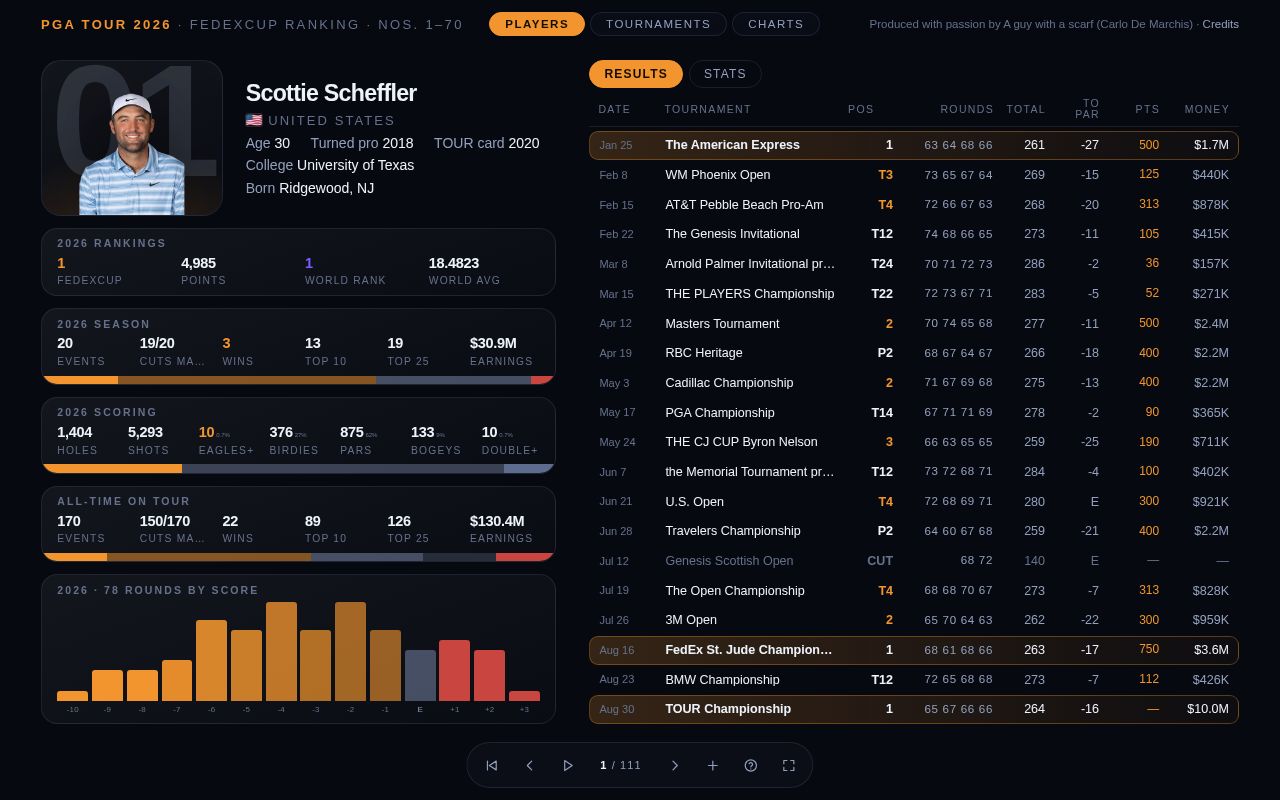This screenshot has width=1280, height=800.
Task: Click the MONEY column header
Action: tap(1207, 109)
